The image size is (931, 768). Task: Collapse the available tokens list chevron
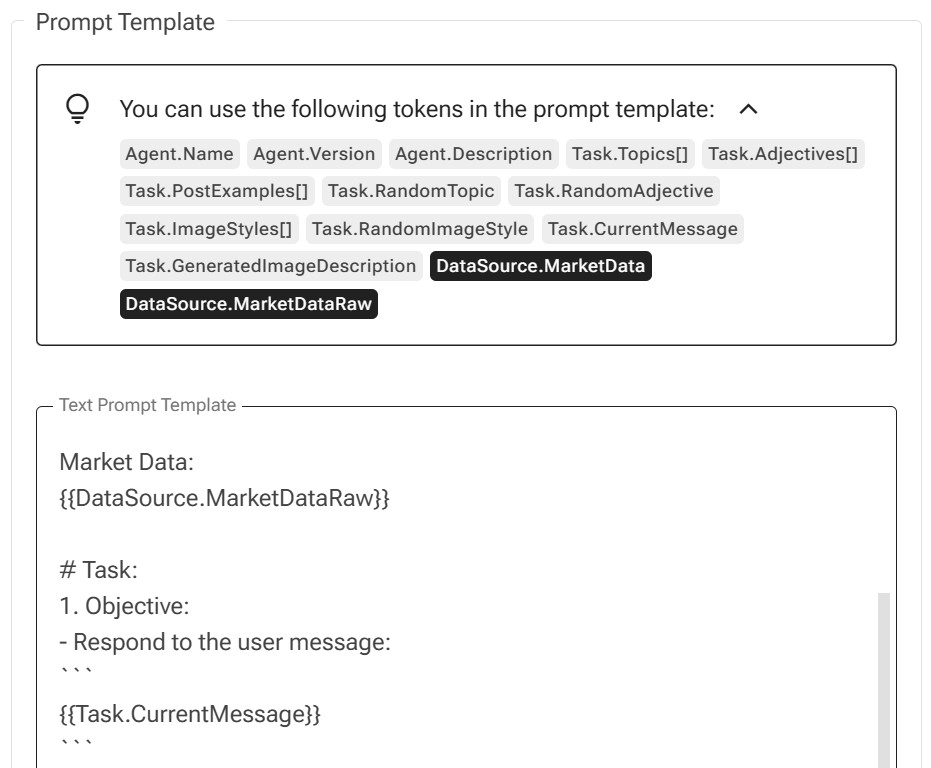click(x=748, y=109)
